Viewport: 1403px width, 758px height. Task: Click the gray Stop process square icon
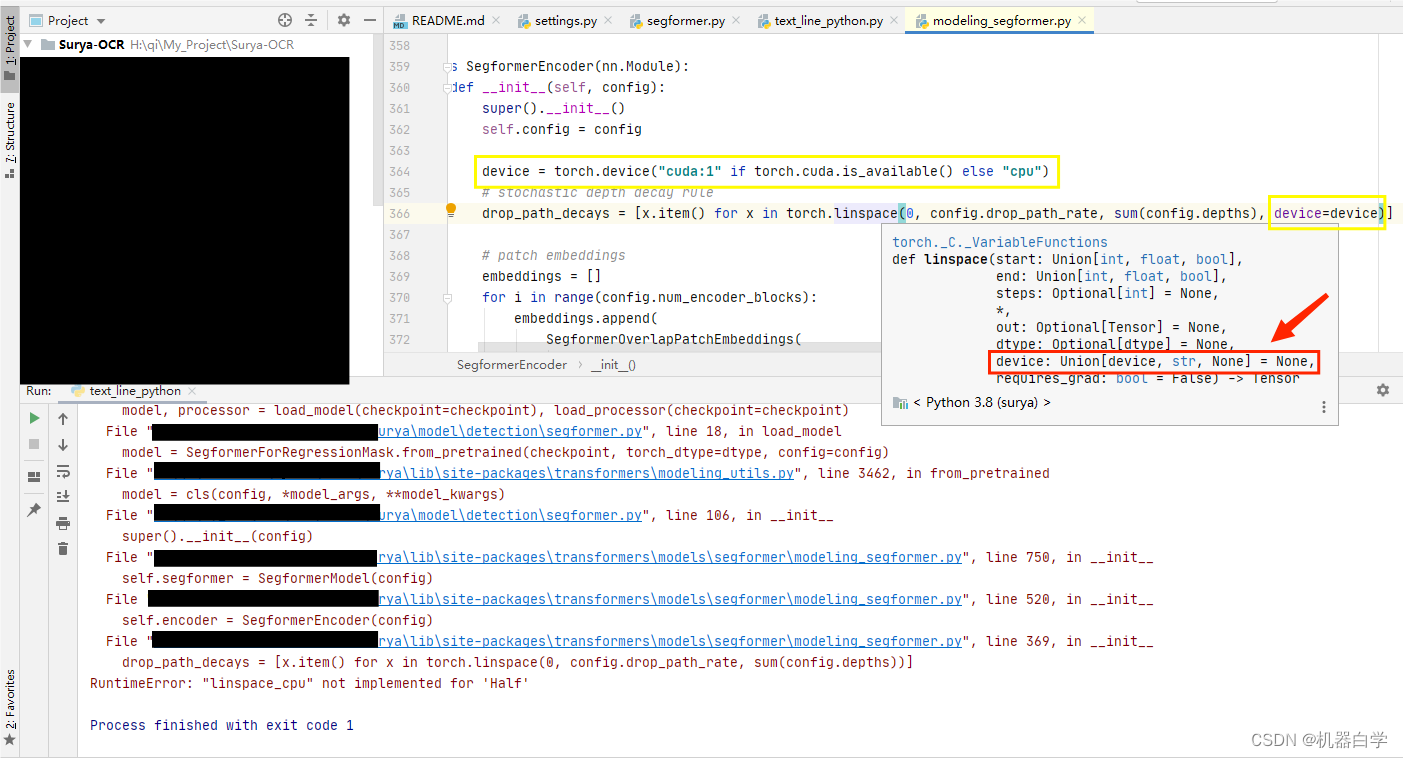pyautogui.click(x=35, y=444)
